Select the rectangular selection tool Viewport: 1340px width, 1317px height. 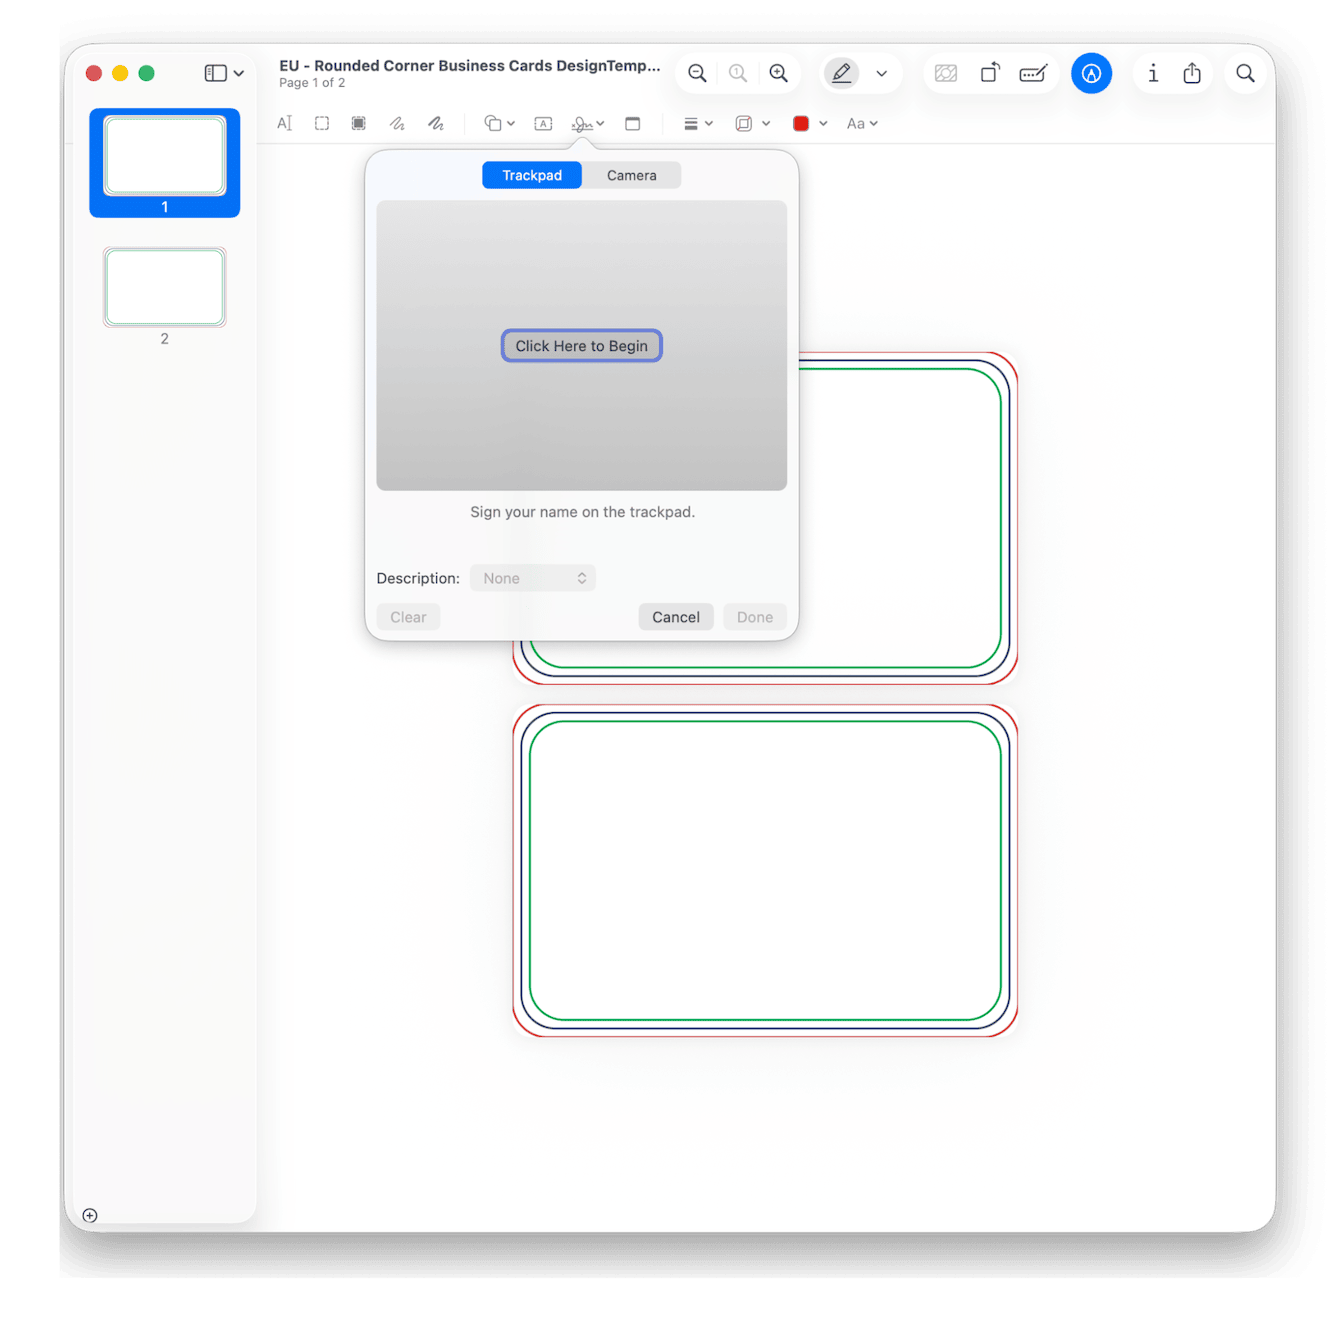coord(321,122)
